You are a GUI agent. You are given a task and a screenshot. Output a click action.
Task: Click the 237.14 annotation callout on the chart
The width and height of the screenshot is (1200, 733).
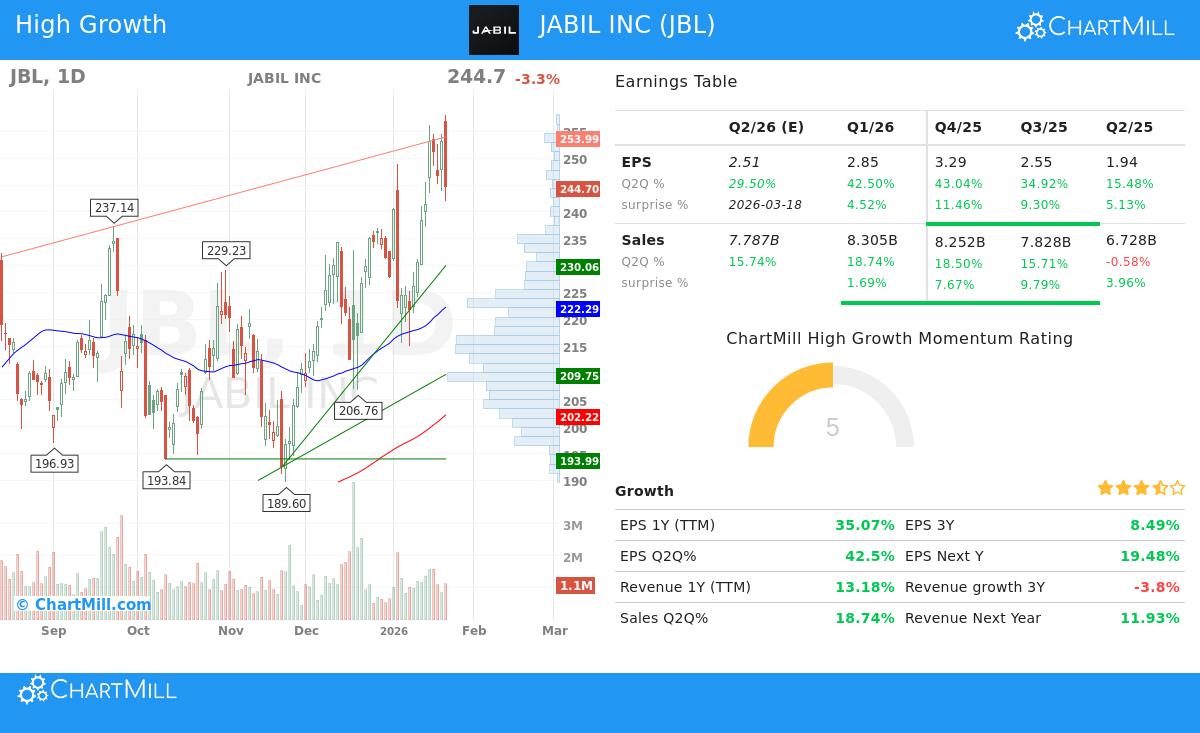click(113, 208)
